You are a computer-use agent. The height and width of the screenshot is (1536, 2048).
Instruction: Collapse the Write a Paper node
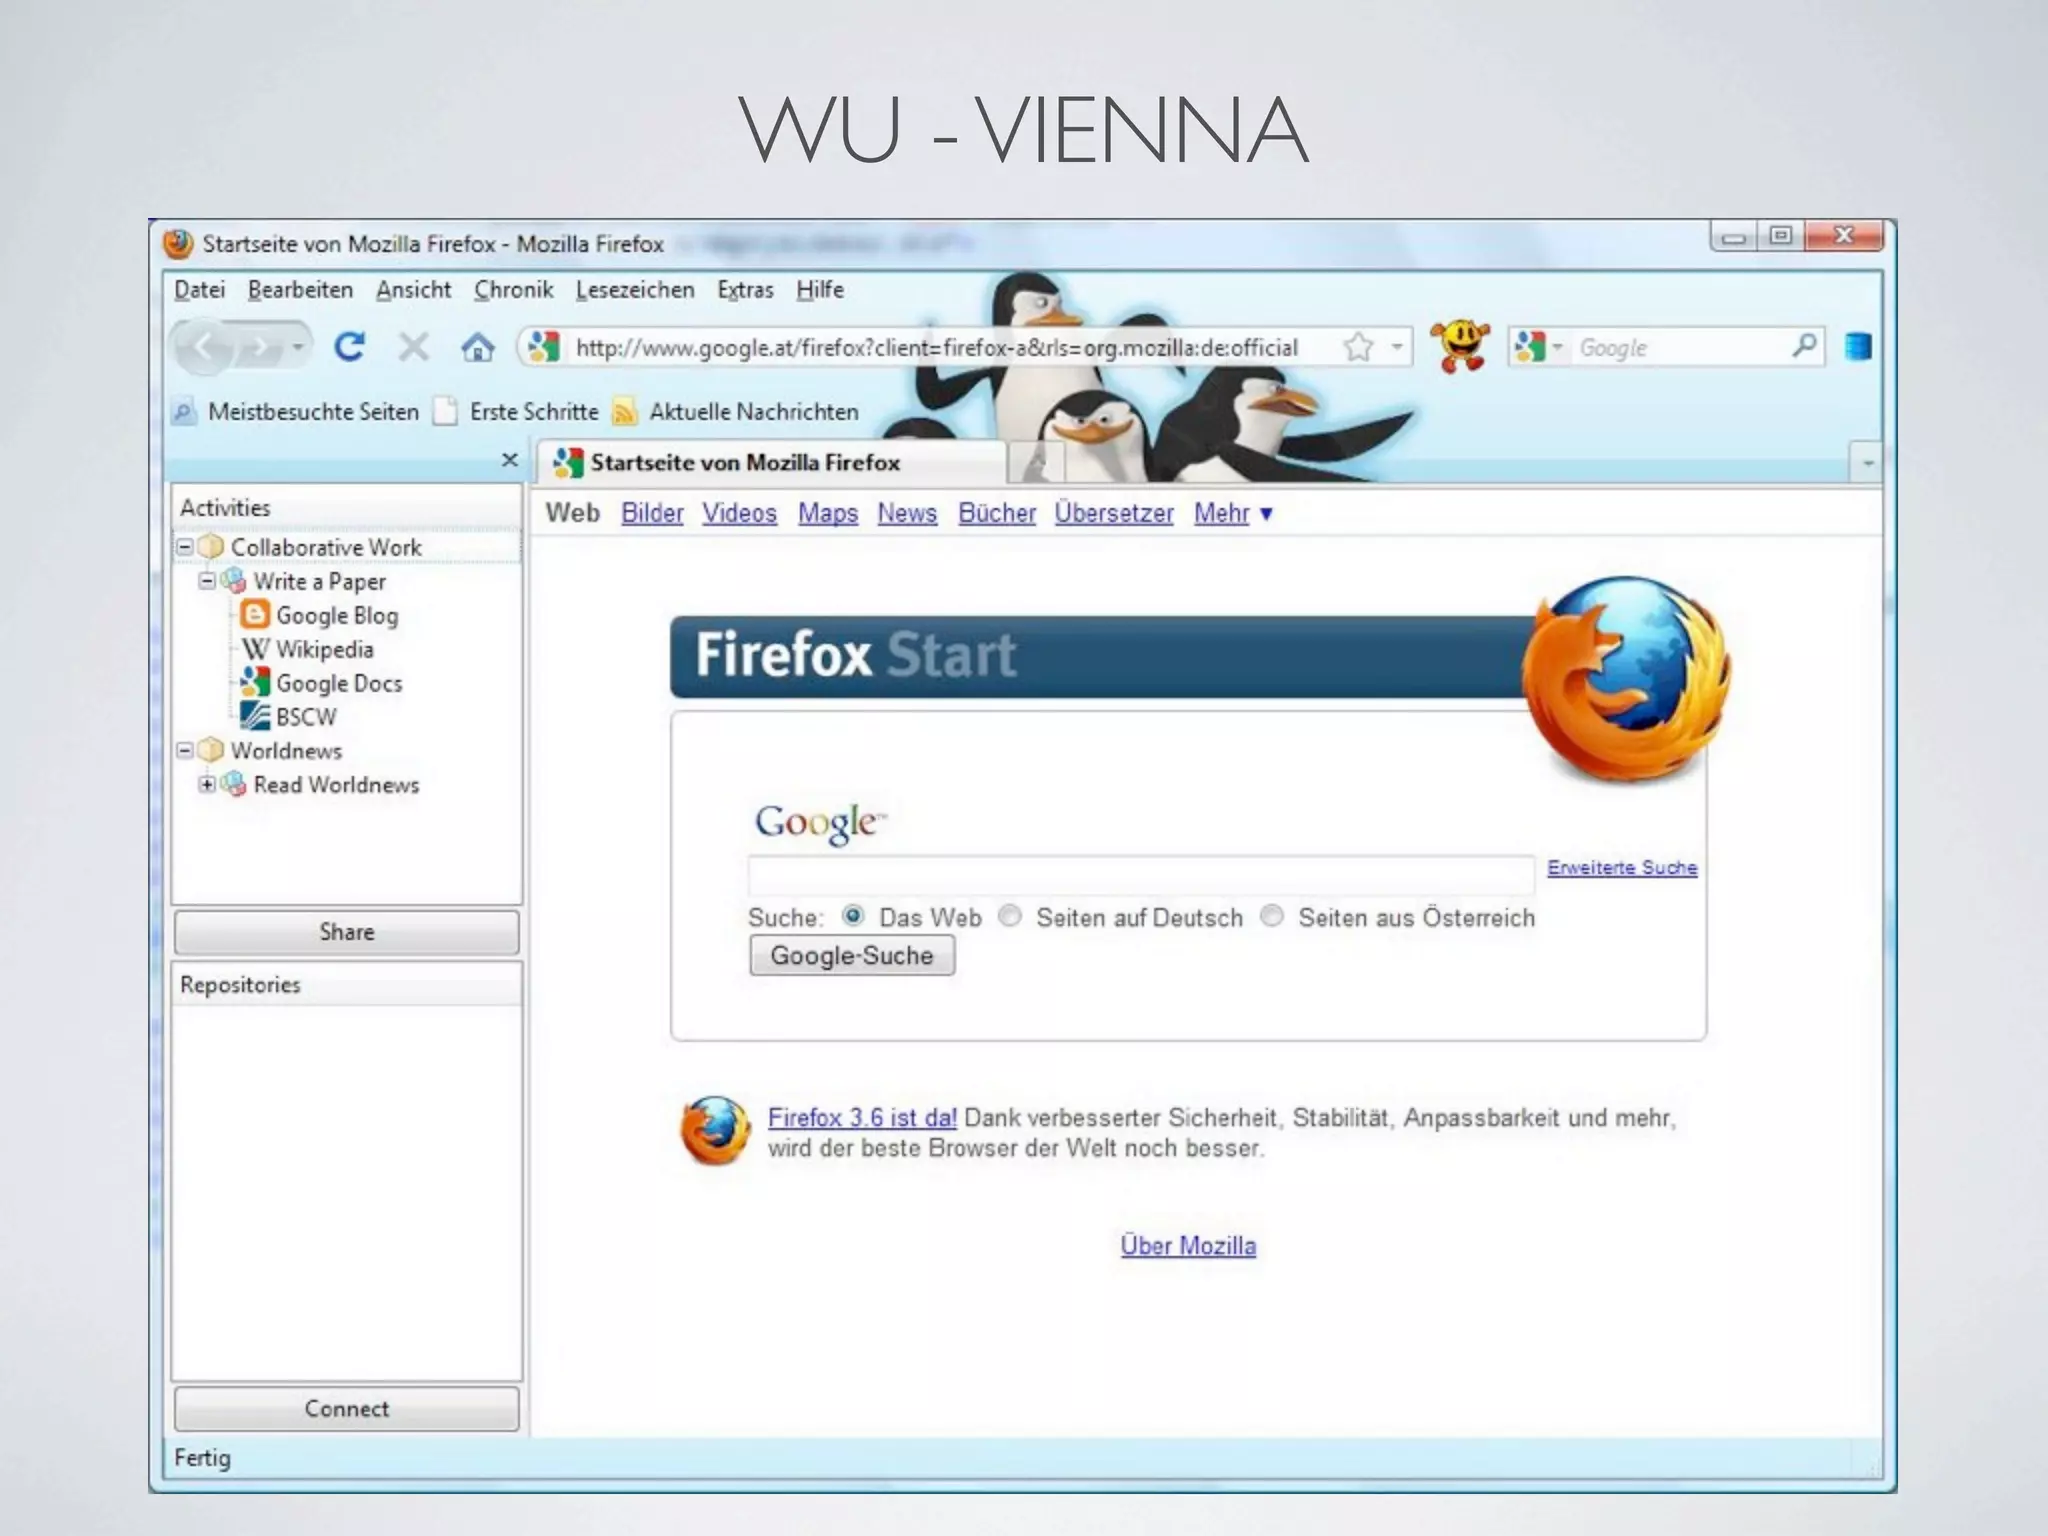207,580
